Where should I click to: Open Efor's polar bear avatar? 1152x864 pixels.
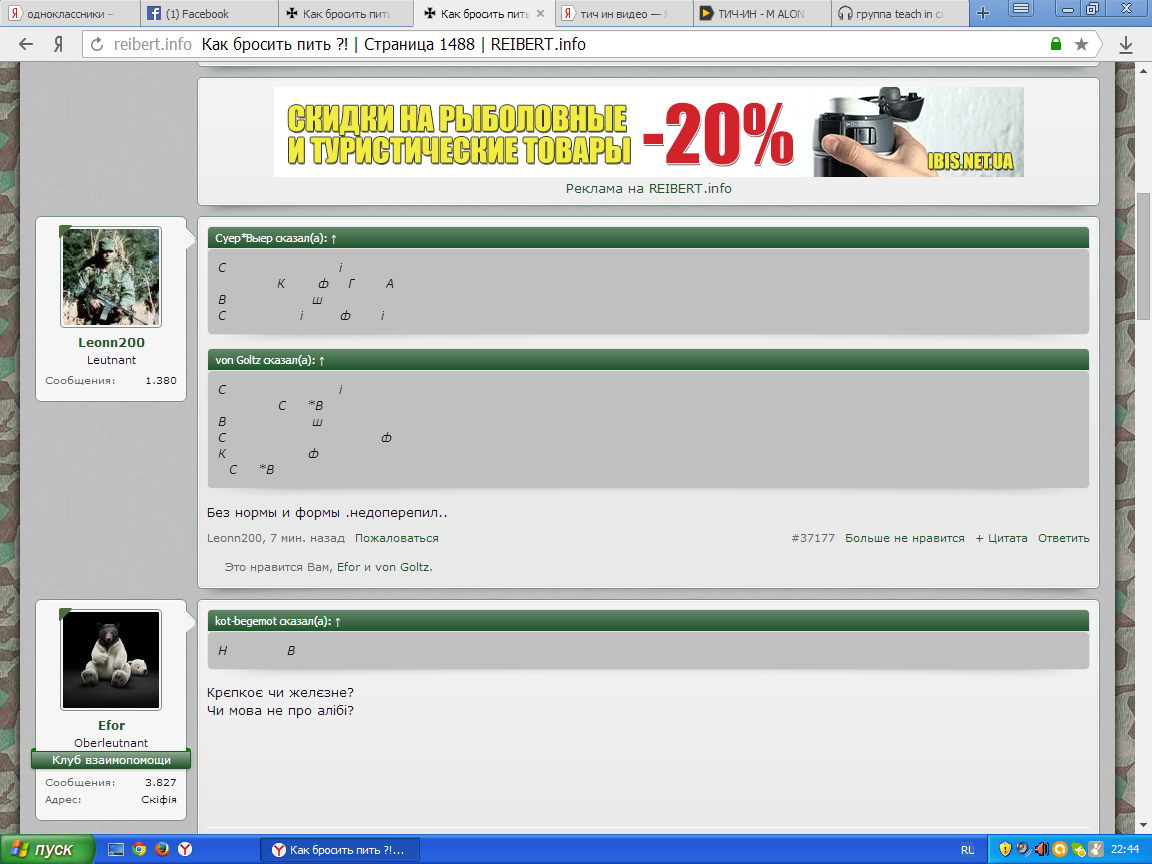click(111, 660)
